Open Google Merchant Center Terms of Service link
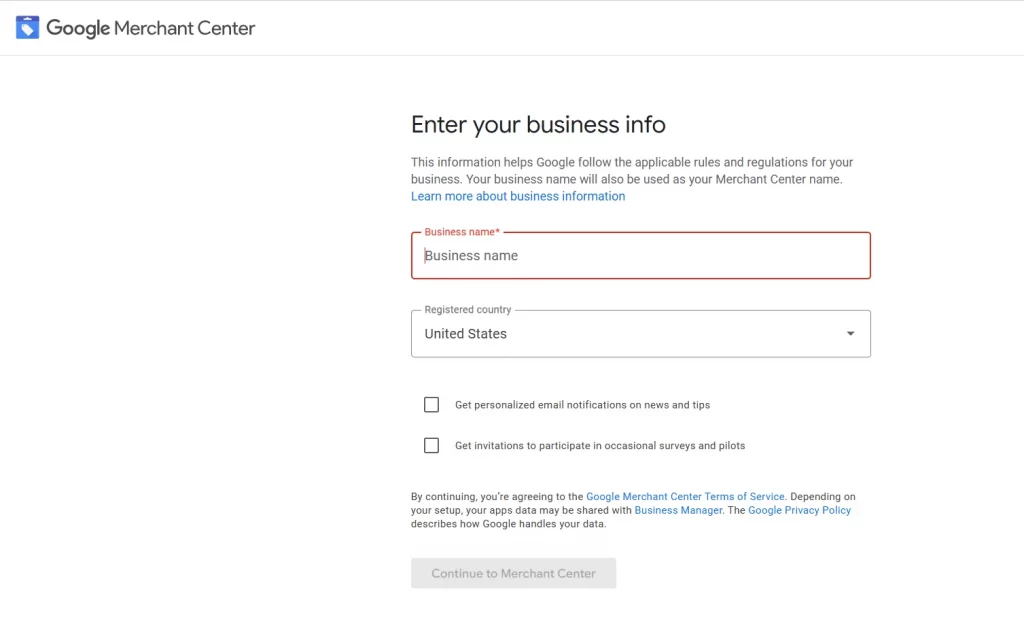 685,496
